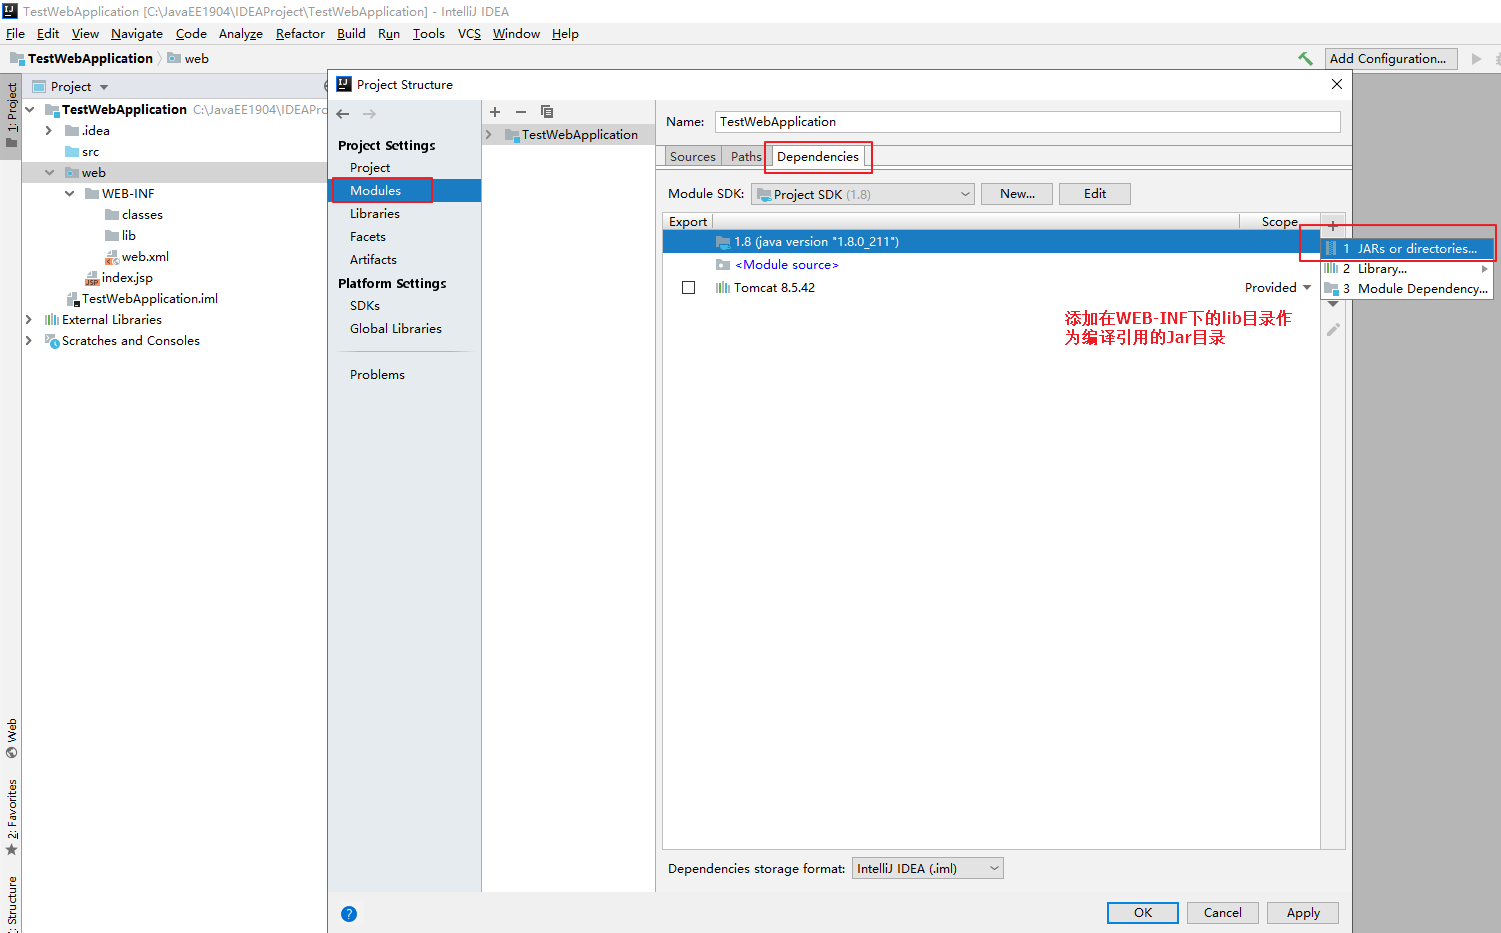Viewport: 1501px width, 933px height.
Task: Open the Module SDK dropdown
Action: click(863, 194)
